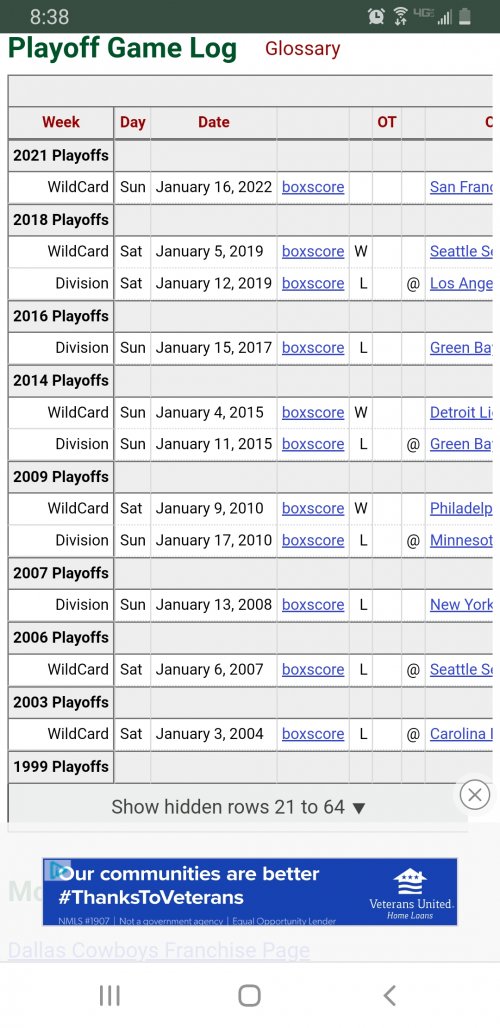
Task: Tap the ad choices icon on banner
Action: pos(58,870)
